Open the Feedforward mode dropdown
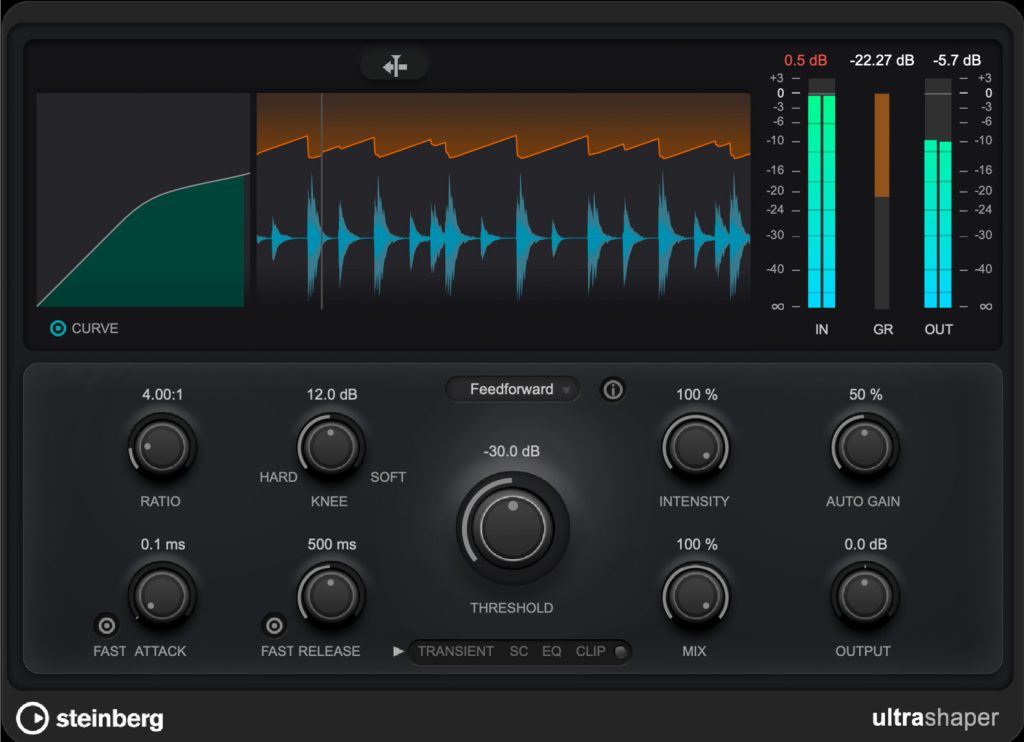Image resolution: width=1024 pixels, height=742 pixels. [x=513, y=390]
